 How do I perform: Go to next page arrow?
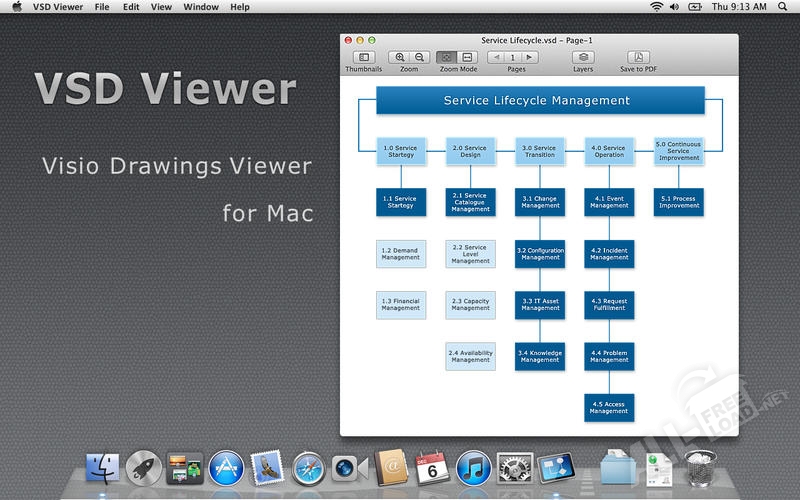point(530,58)
